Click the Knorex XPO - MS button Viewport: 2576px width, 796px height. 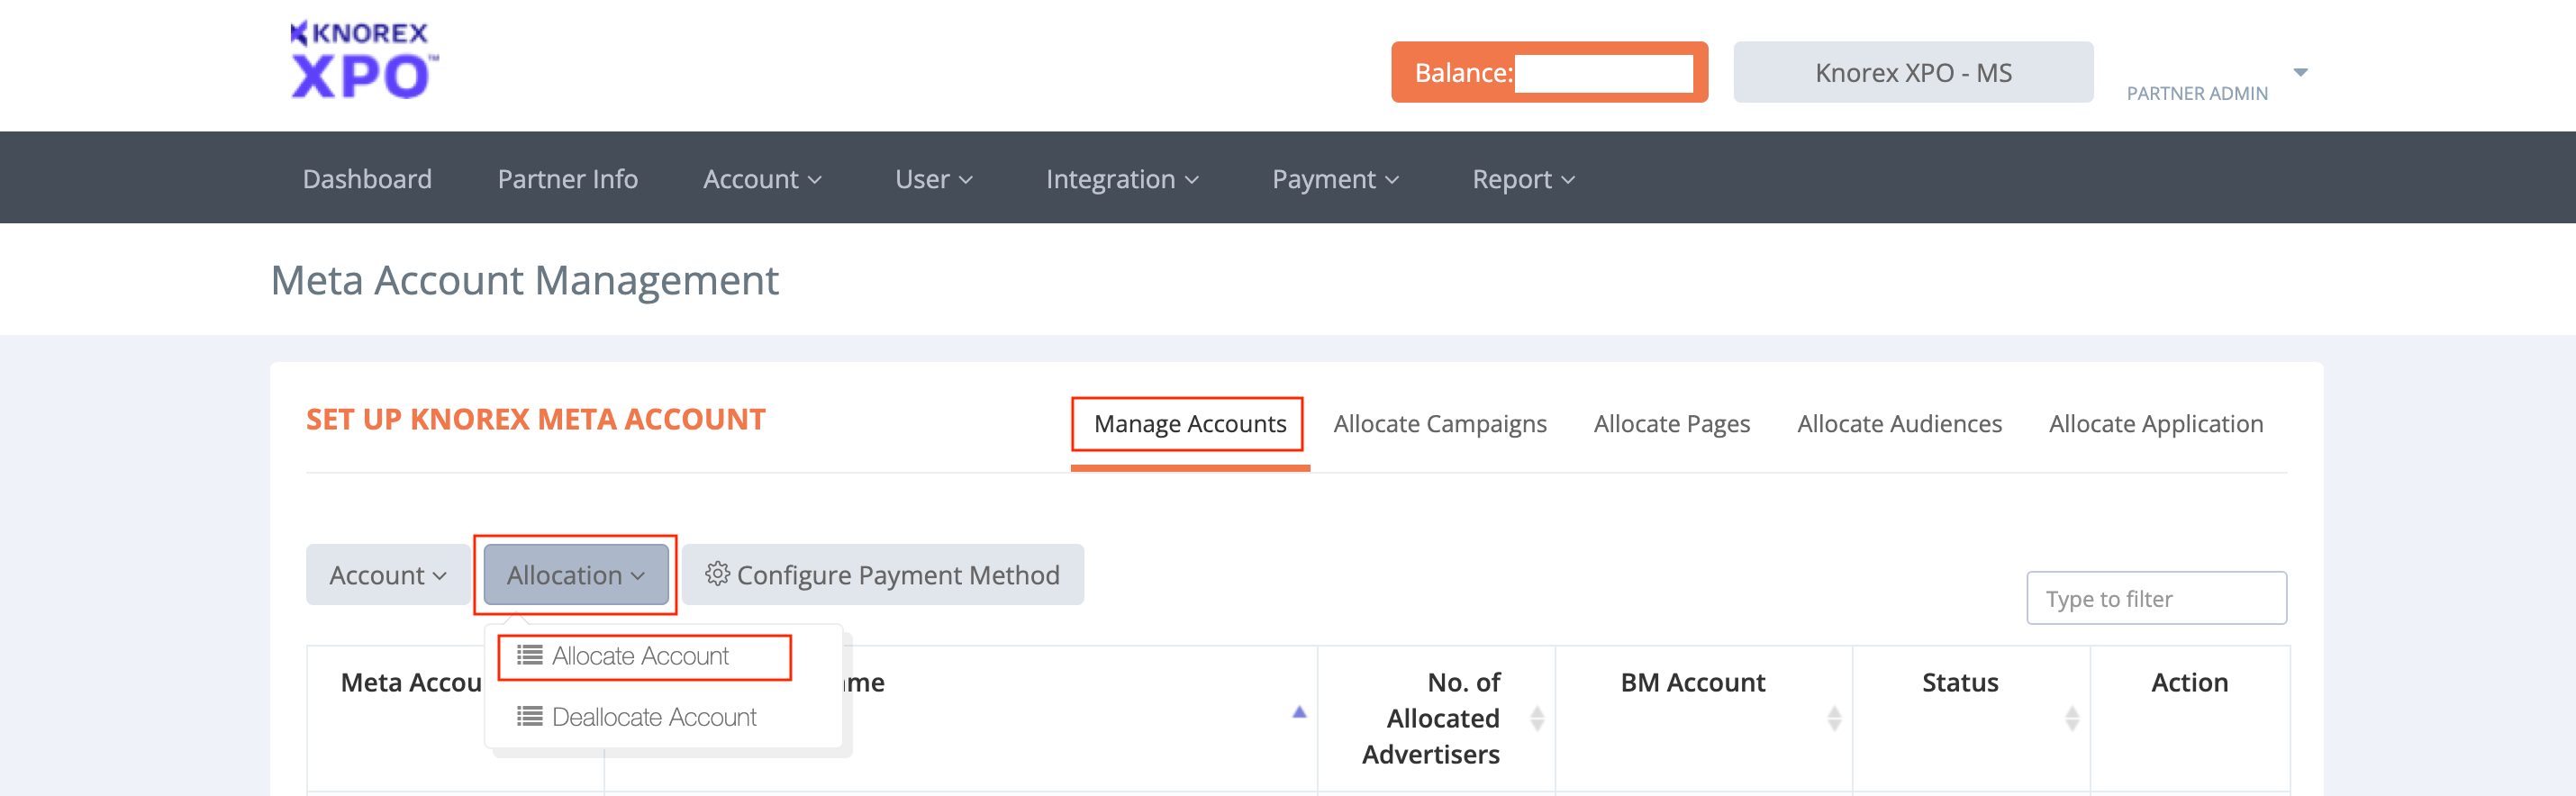click(x=1912, y=72)
